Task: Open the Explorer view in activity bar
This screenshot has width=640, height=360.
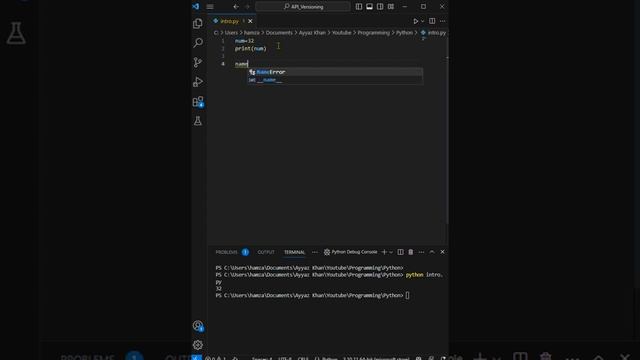Action: tap(198, 23)
